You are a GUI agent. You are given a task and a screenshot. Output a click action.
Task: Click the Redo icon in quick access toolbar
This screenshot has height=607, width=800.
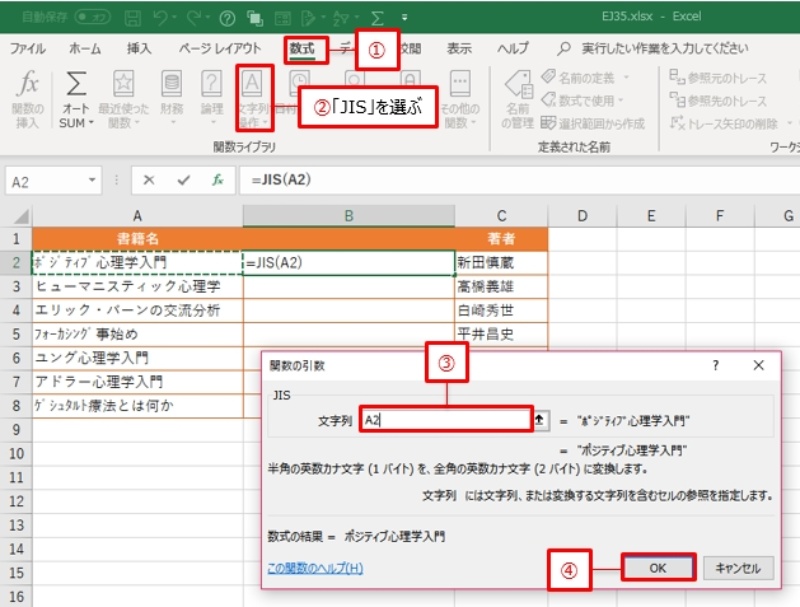(x=193, y=18)
